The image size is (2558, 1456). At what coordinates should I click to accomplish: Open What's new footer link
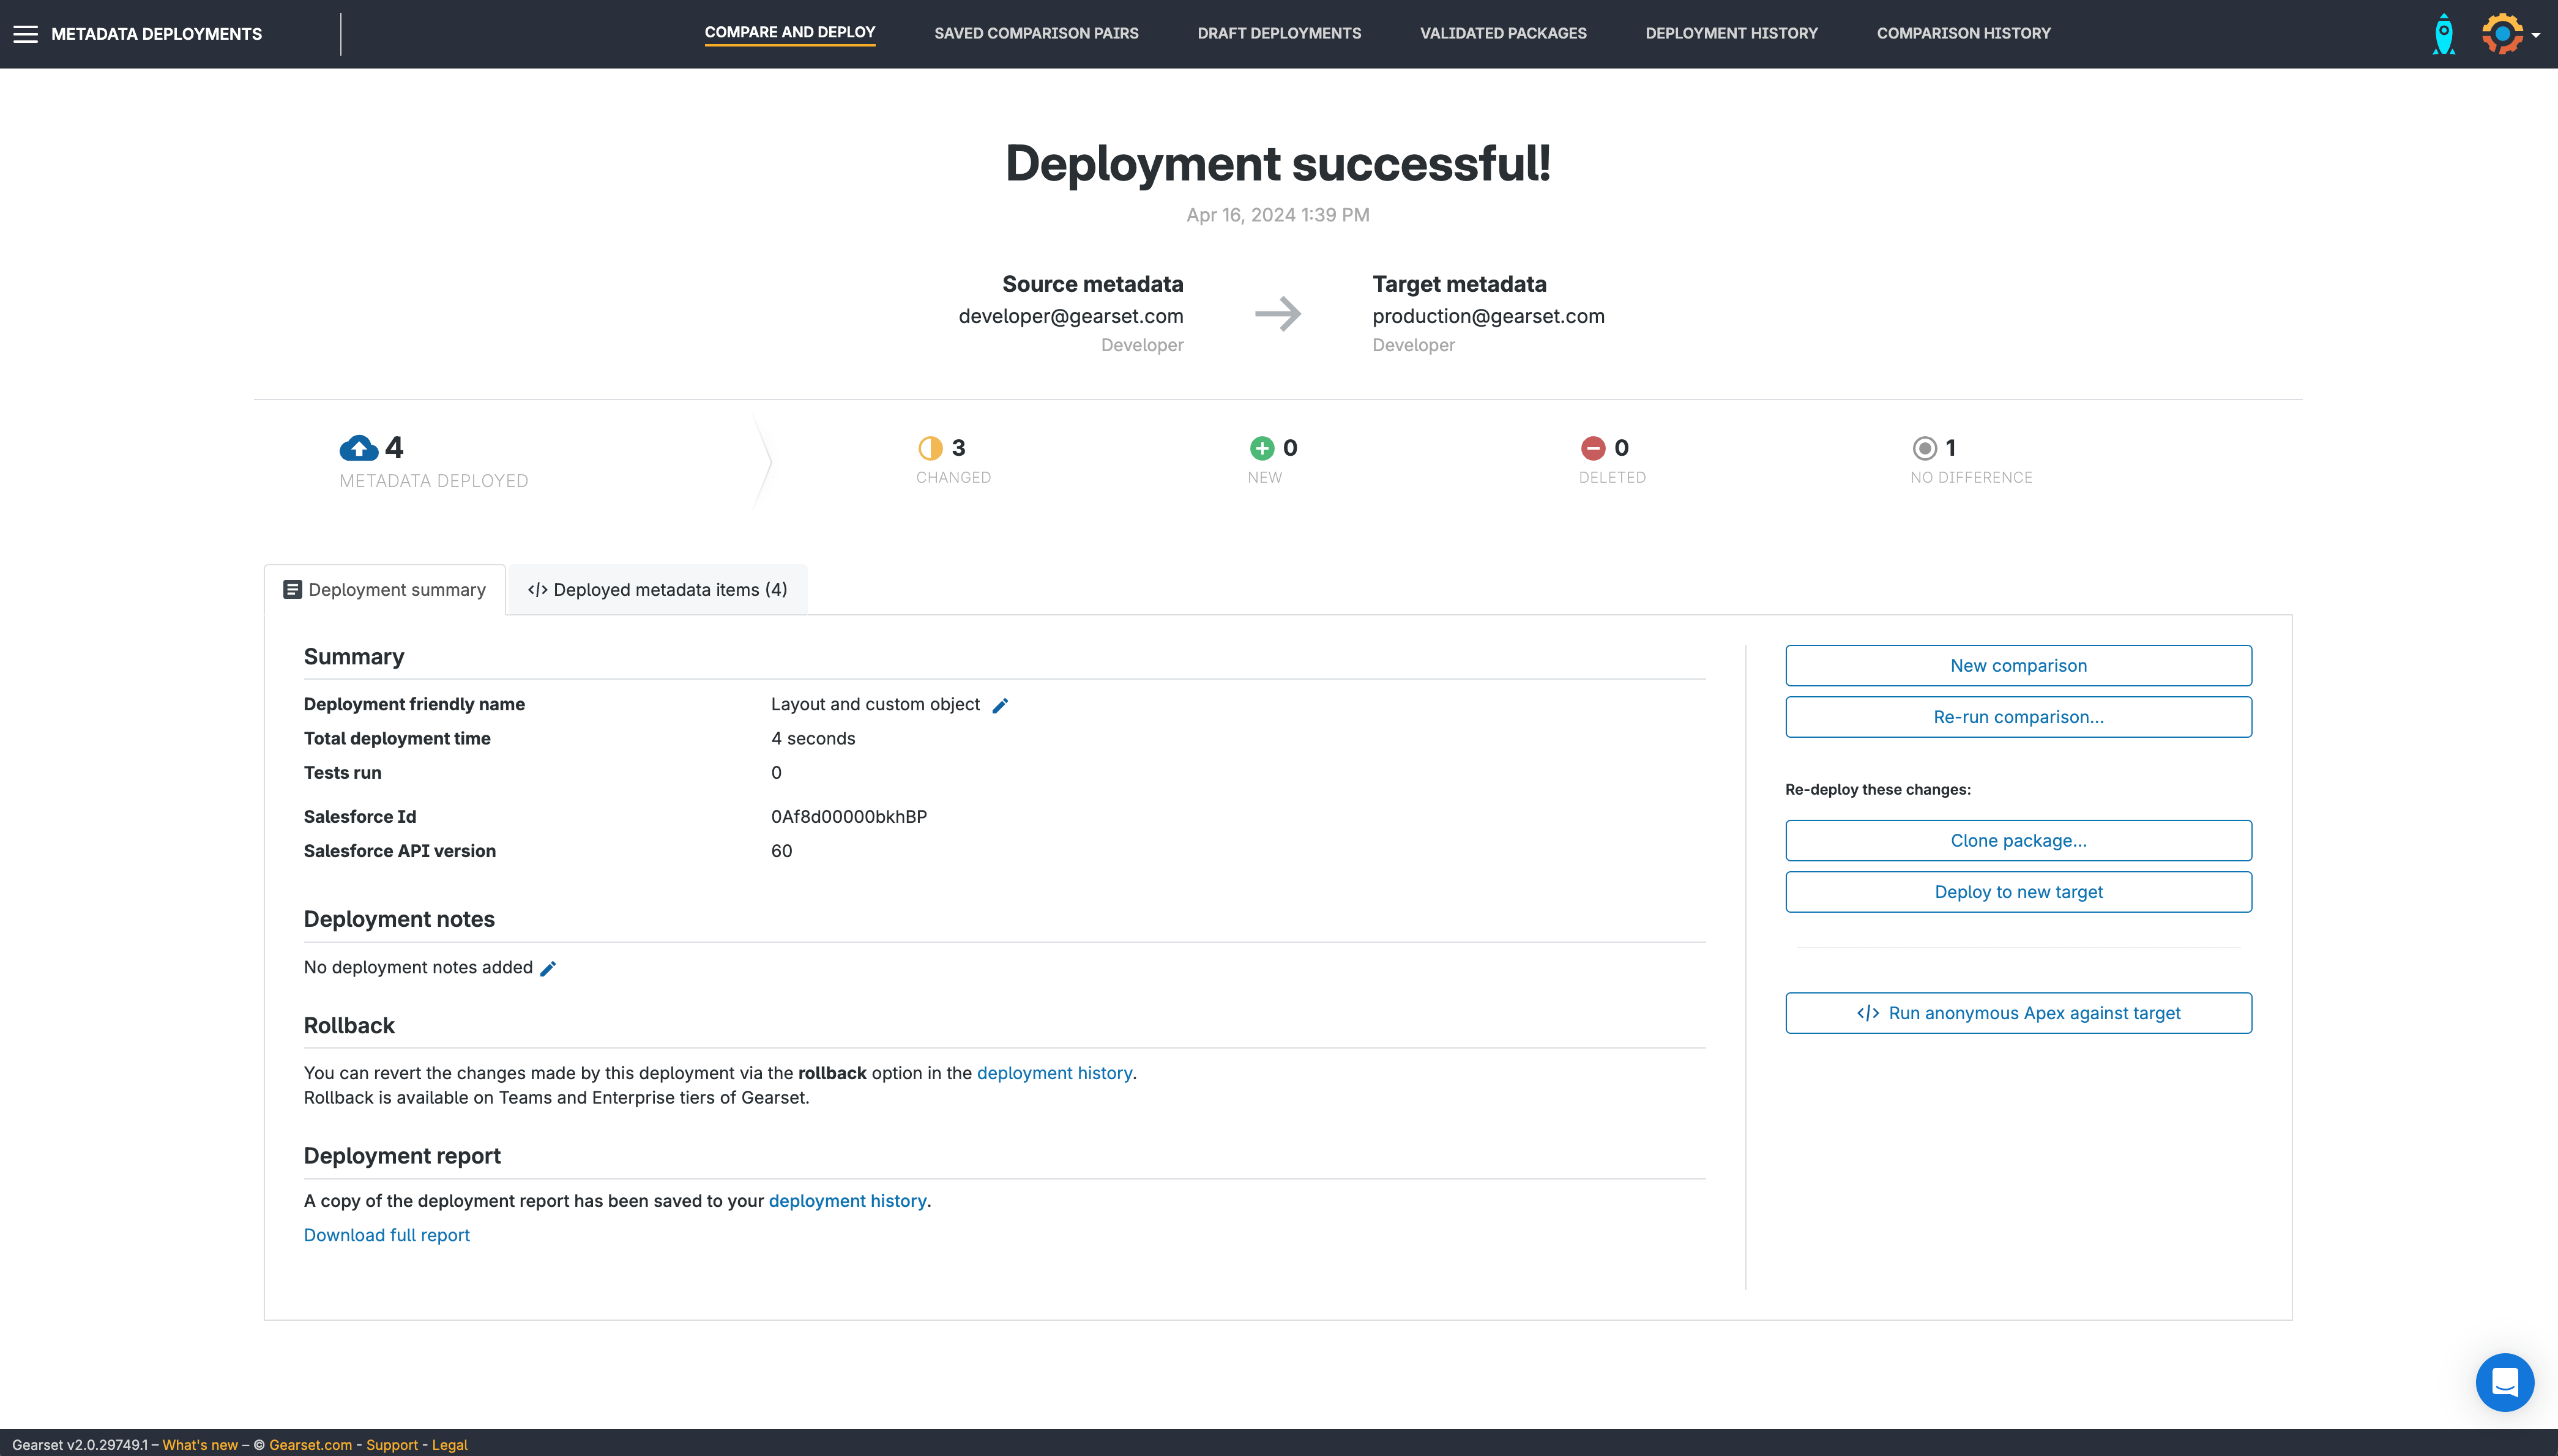pyautogui.click(x=200, y=1445)
